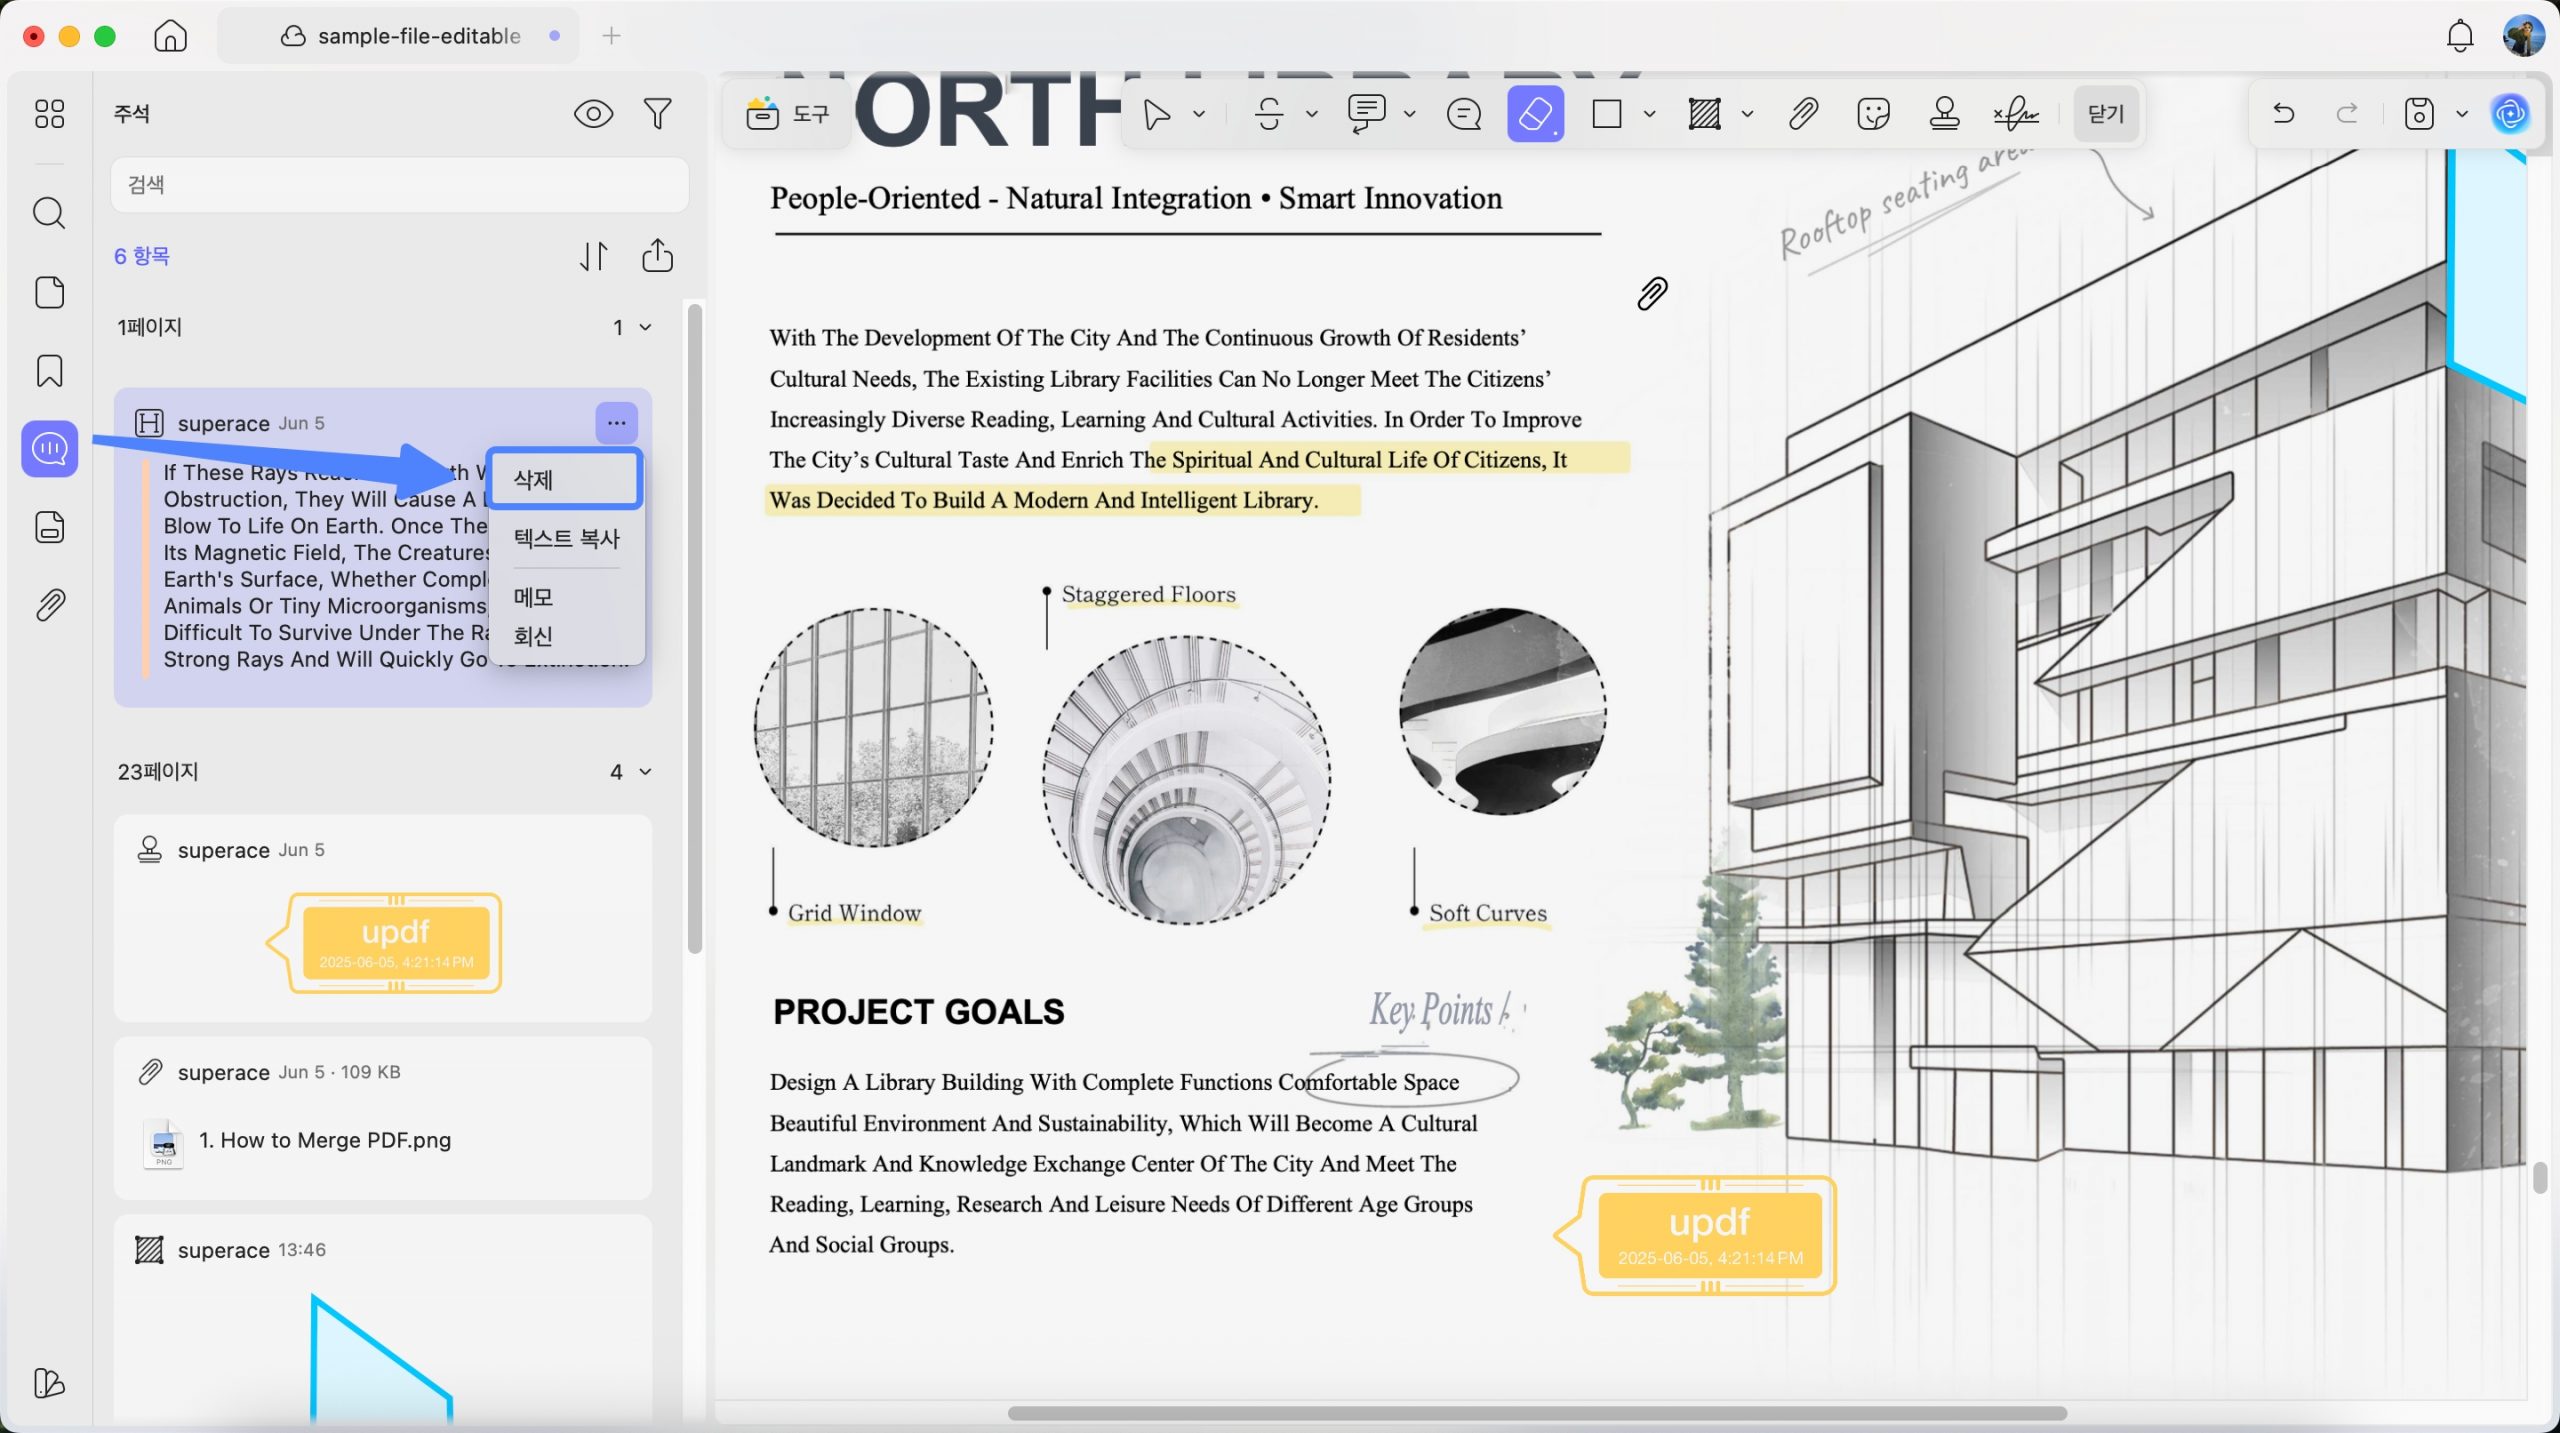Open the form fields panel icon

49,527
